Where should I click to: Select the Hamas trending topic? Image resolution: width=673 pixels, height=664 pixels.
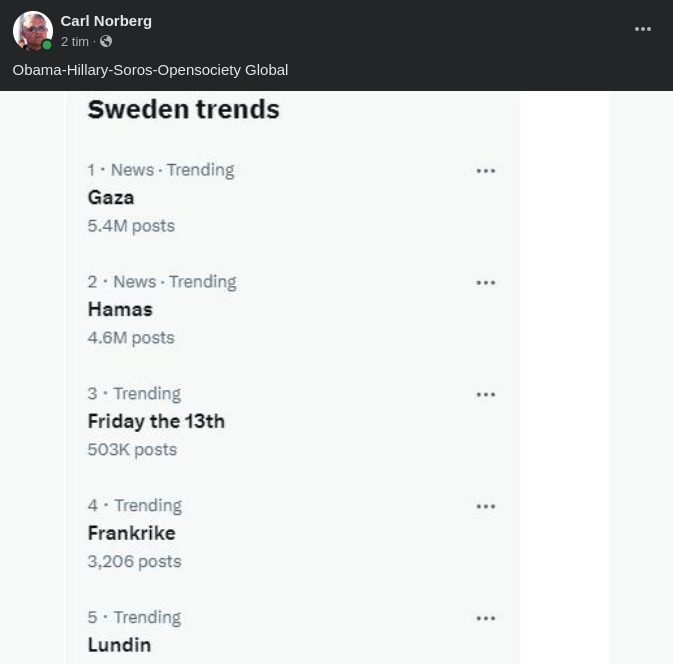[x=120, y=310]
